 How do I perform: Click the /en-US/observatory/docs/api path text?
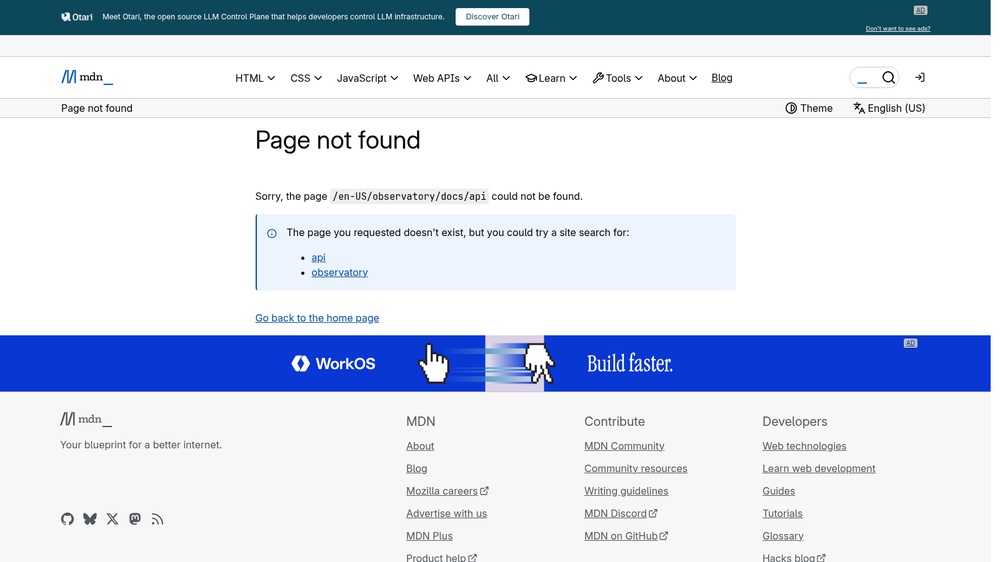point(409,196)
